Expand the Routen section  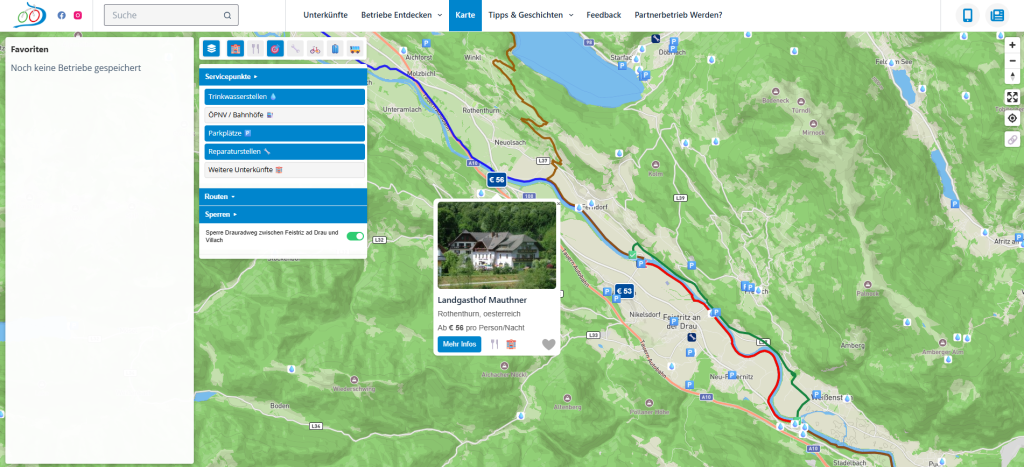[284, 197]
